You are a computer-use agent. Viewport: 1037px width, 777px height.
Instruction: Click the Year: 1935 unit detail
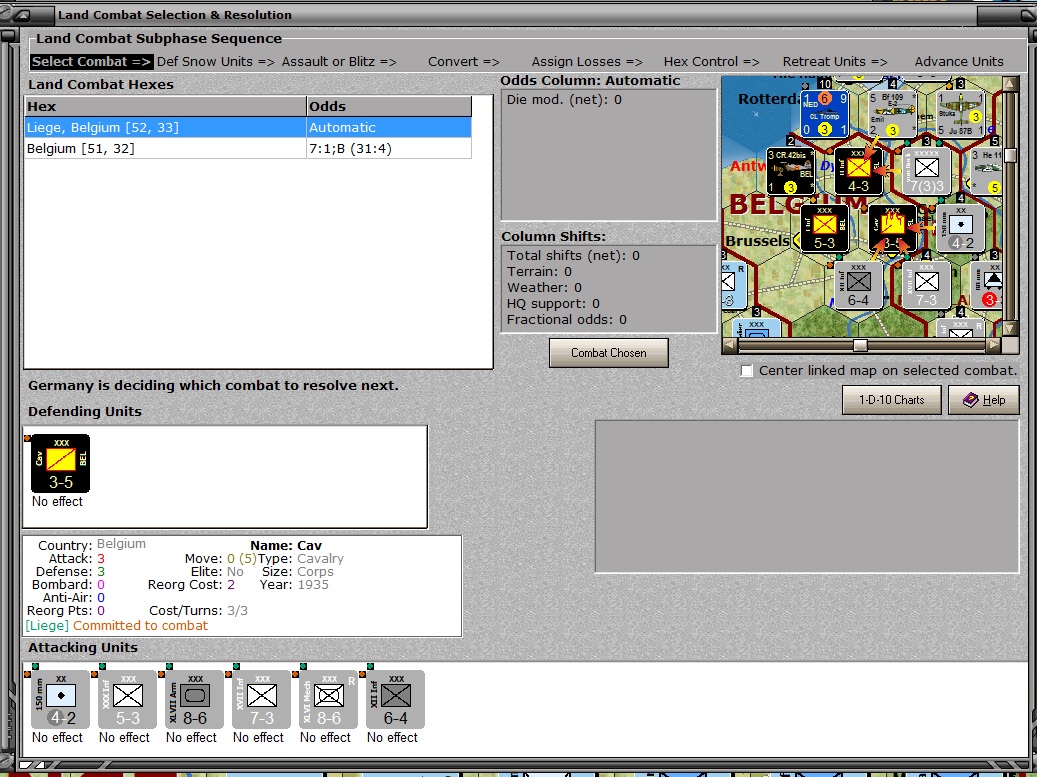(x=295, y=585)
